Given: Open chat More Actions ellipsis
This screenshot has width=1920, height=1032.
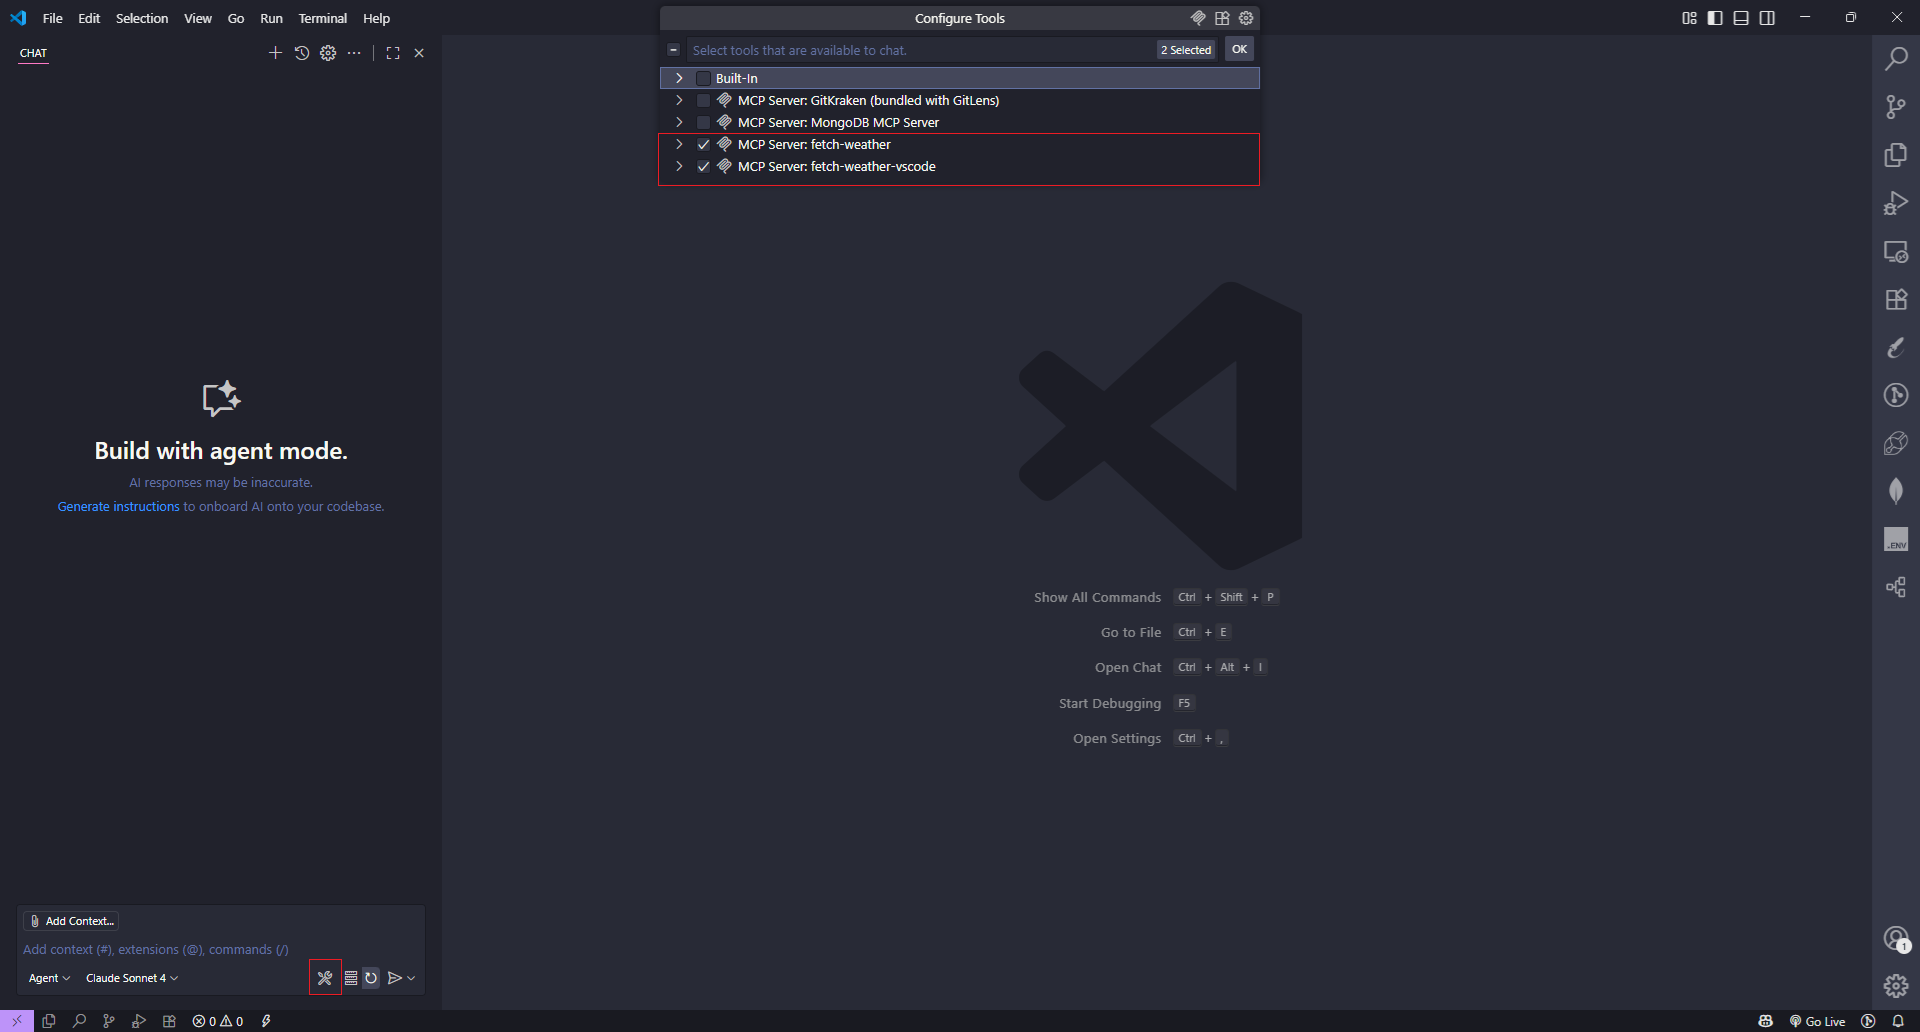Looking at the screenshot, I should tap(354, 53).
